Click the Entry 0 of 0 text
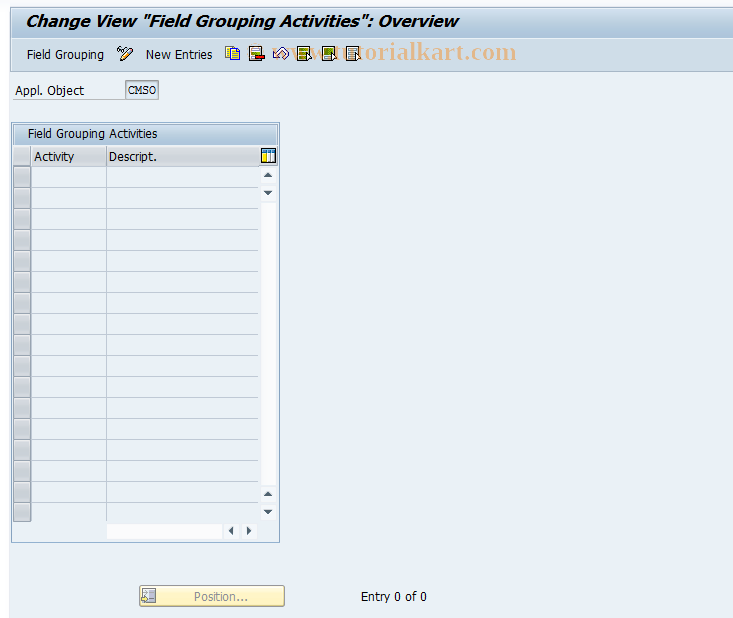Image resolution: width=733 pixels, height=618 pixels. click(394, 597)
